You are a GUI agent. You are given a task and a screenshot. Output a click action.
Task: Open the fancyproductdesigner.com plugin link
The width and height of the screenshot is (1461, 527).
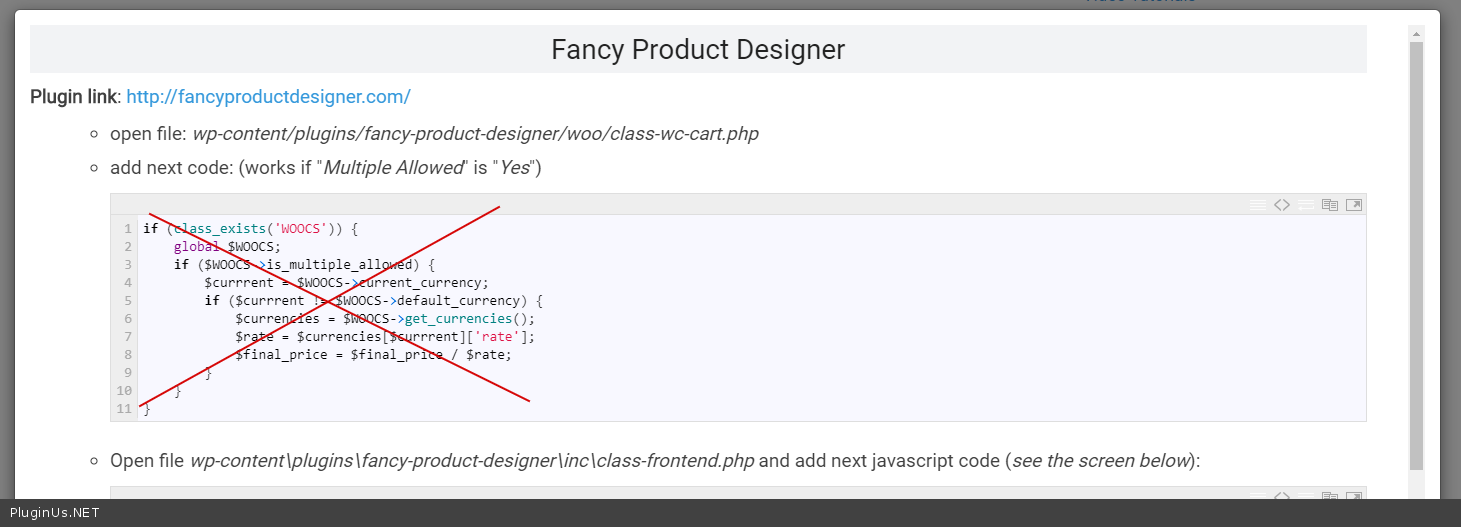(x=268, y=97)
